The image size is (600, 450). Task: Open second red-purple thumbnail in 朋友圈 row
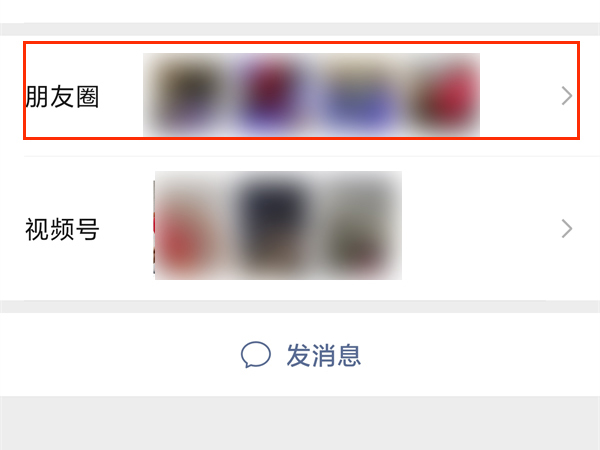click(x=271, y=95)
